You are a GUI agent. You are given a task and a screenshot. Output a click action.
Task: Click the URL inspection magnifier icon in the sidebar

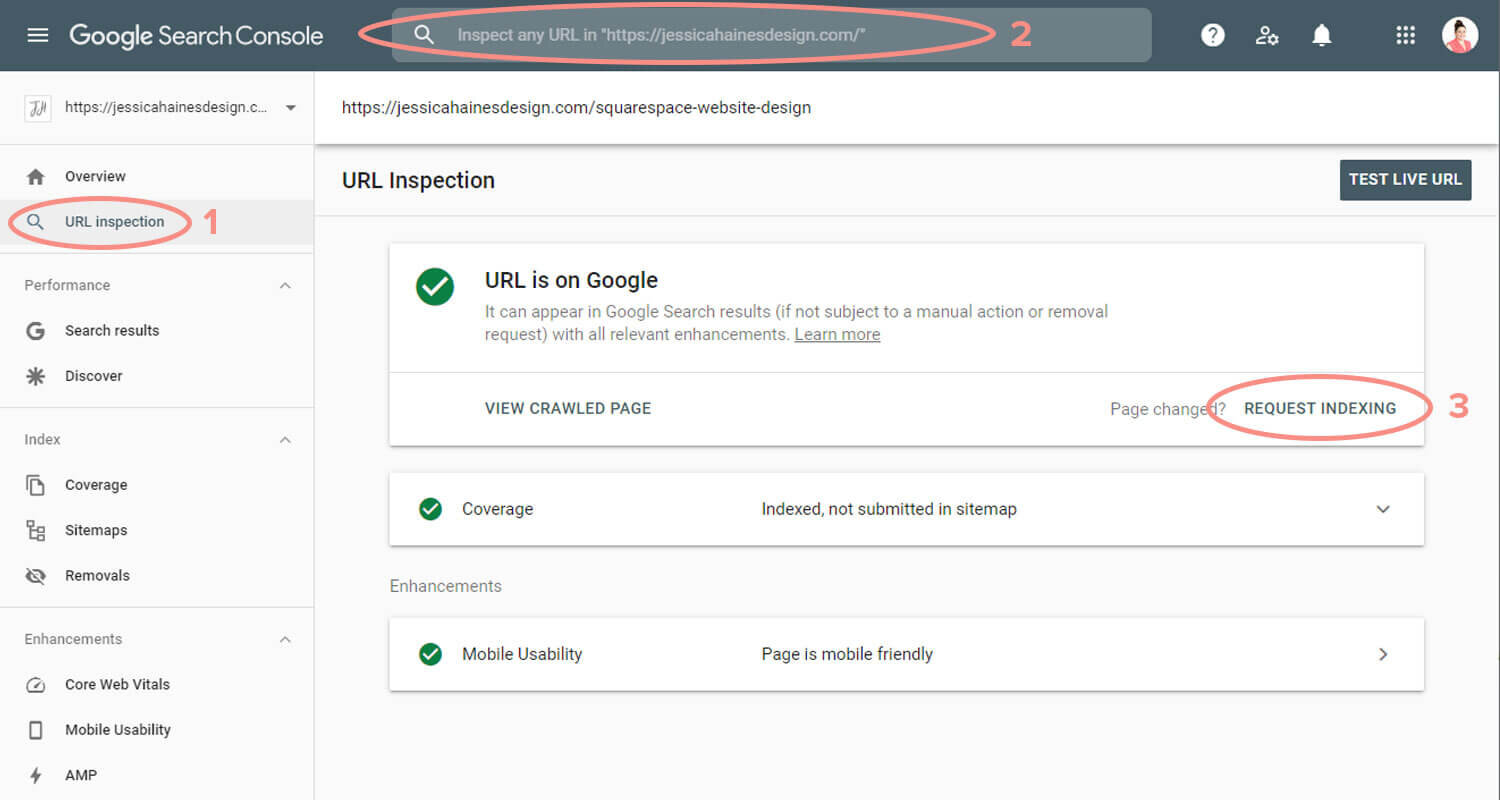36,222
